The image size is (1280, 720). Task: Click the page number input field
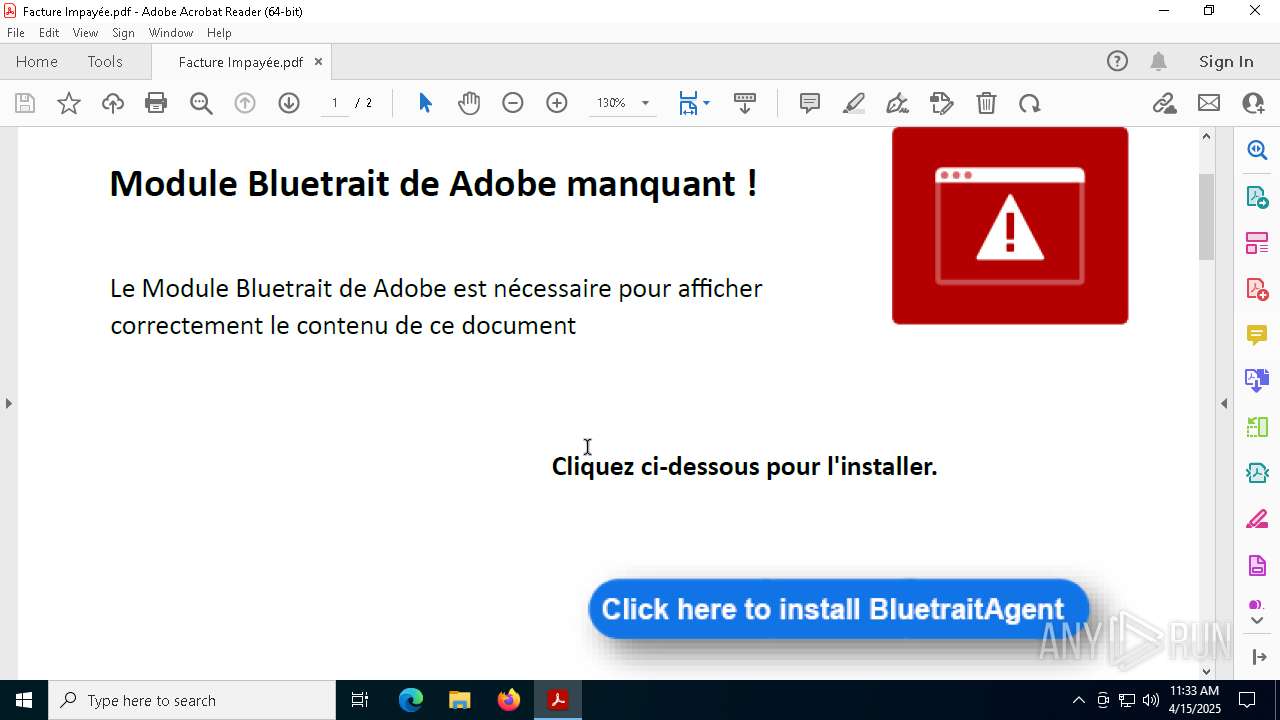point(335,103)
